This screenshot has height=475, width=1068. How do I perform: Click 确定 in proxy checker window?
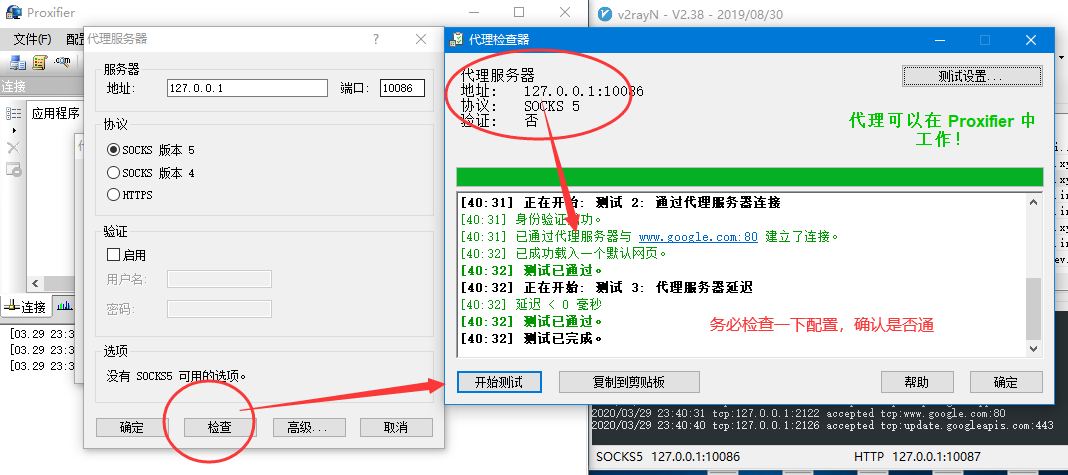pyautogui.click(x=1006, y=382)
